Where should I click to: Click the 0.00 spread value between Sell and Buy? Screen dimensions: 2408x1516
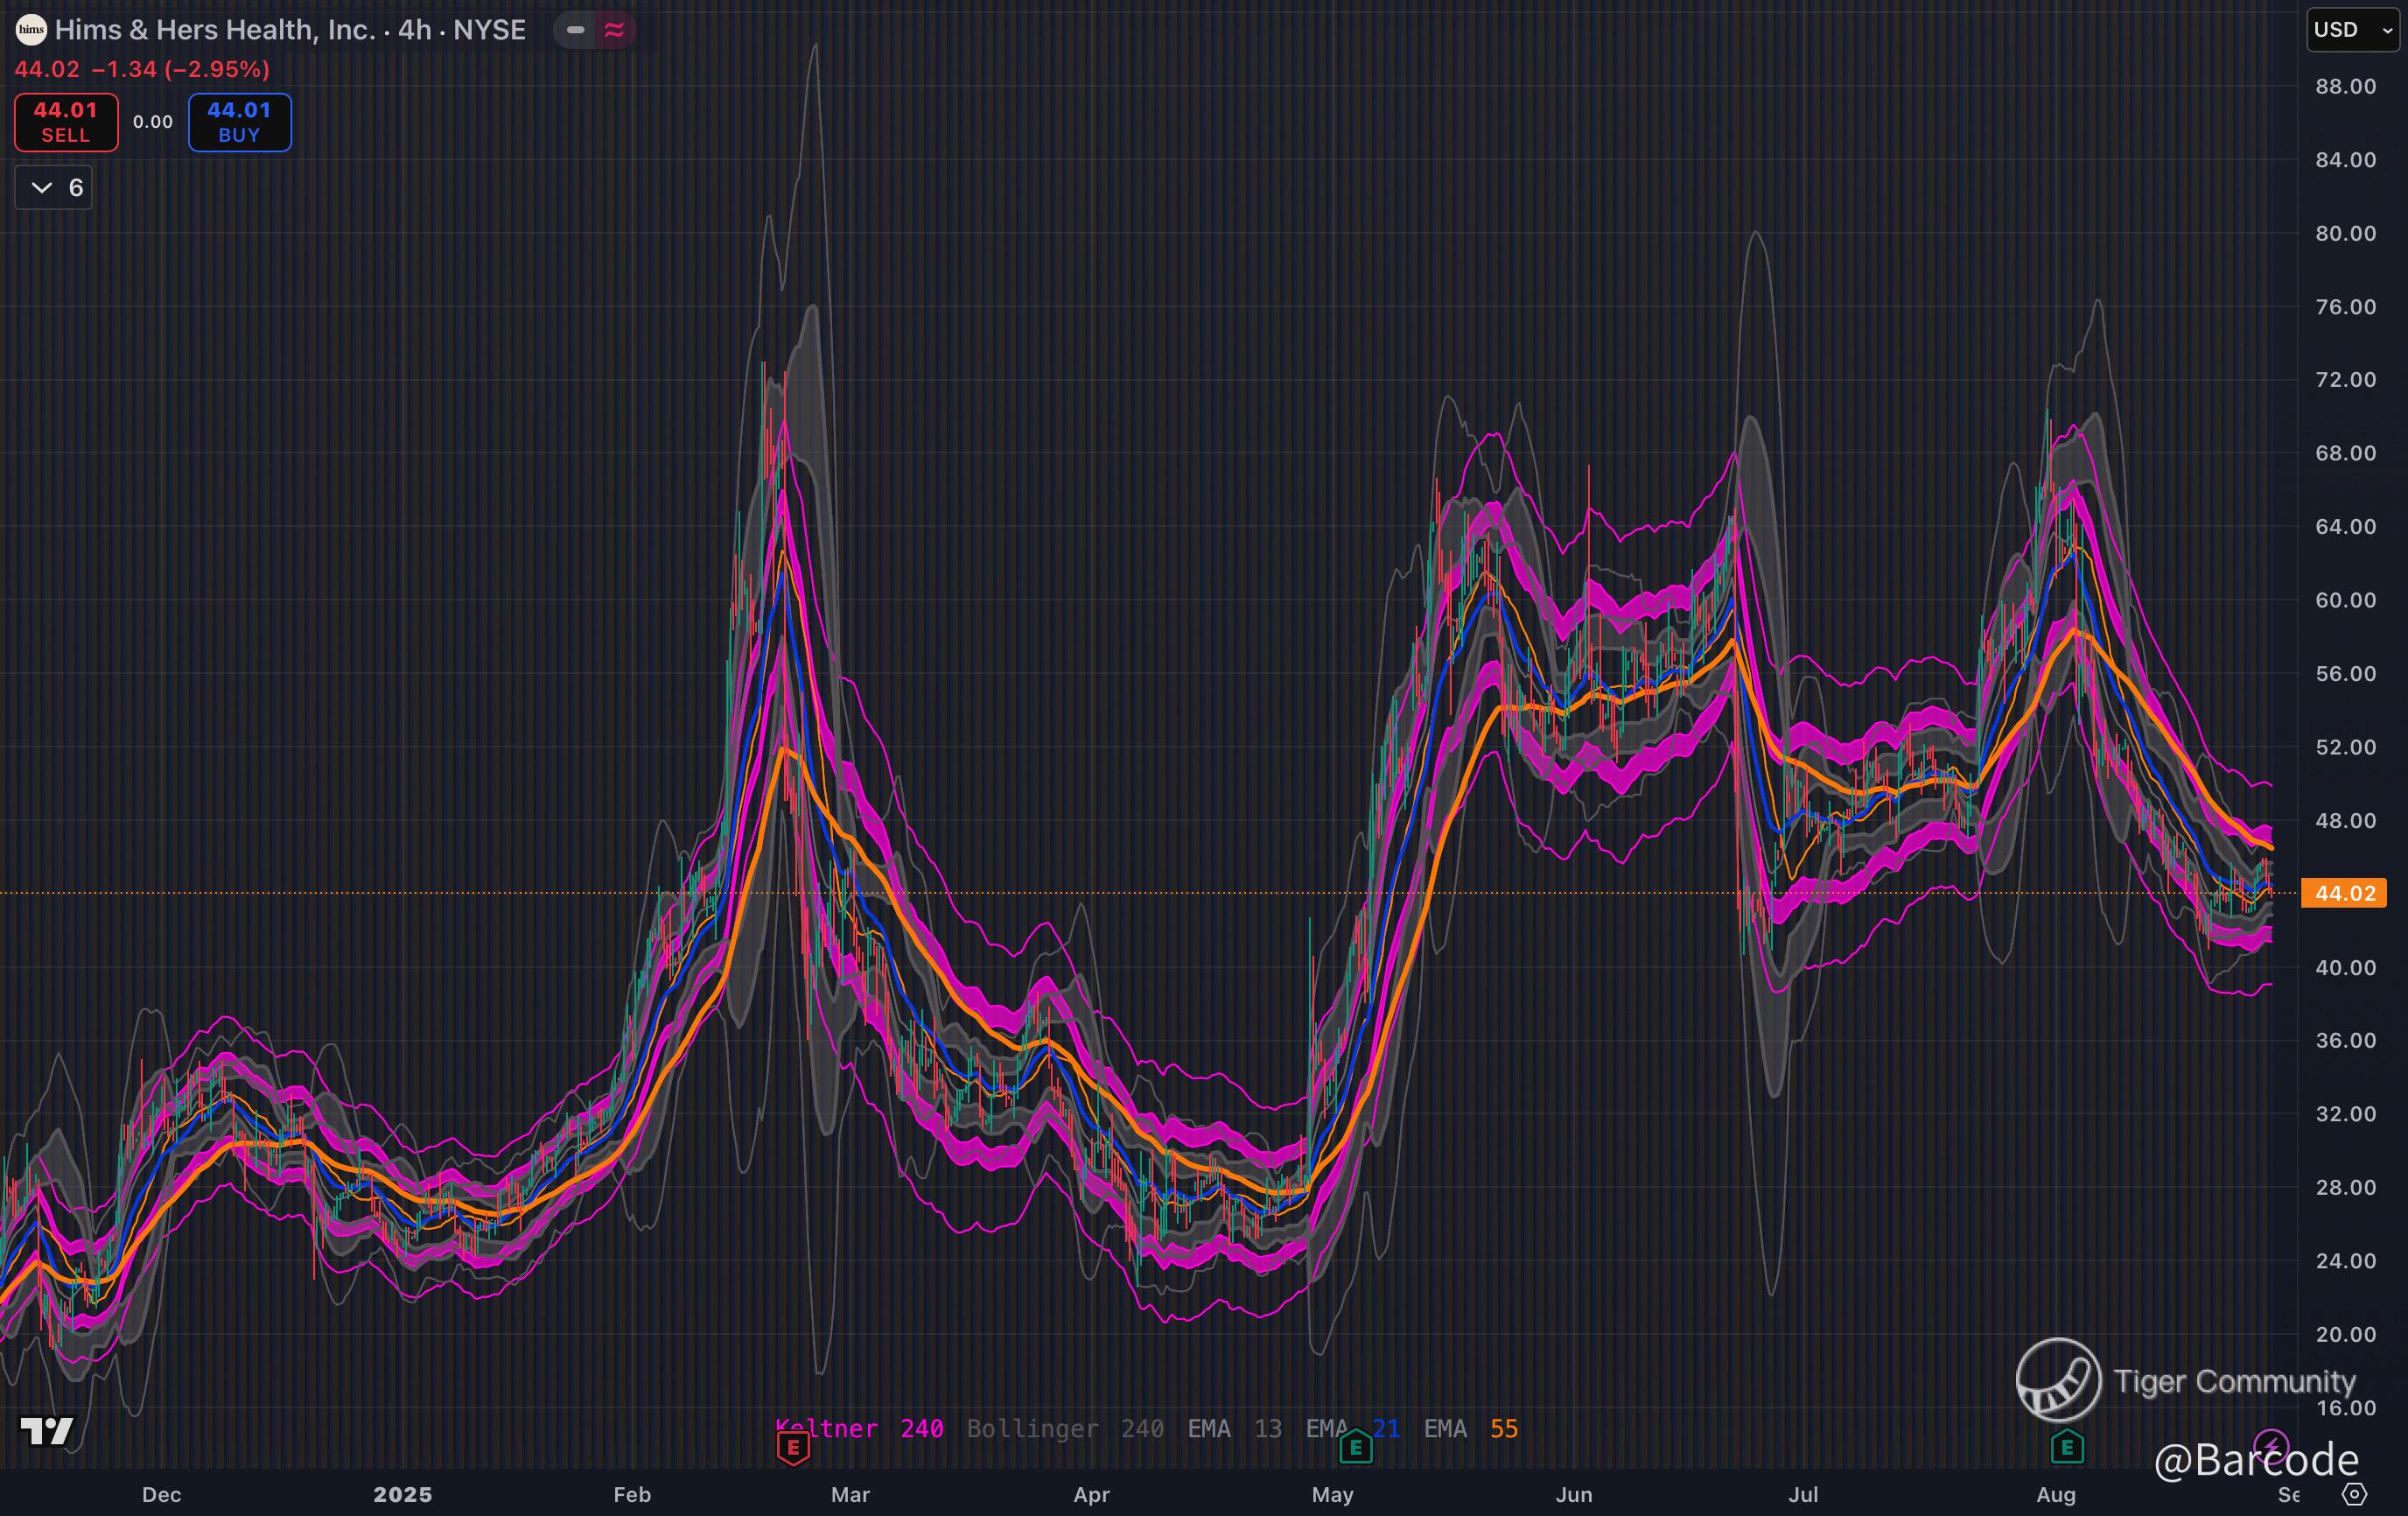(153, 122)
